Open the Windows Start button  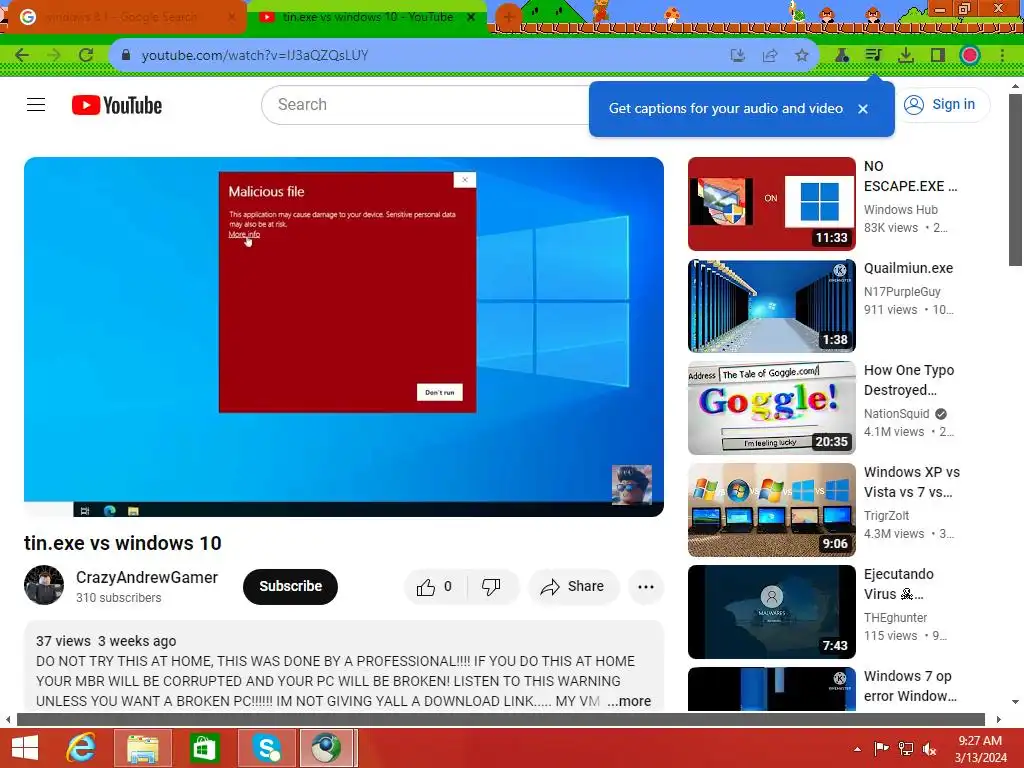click(x=25, y=748)
